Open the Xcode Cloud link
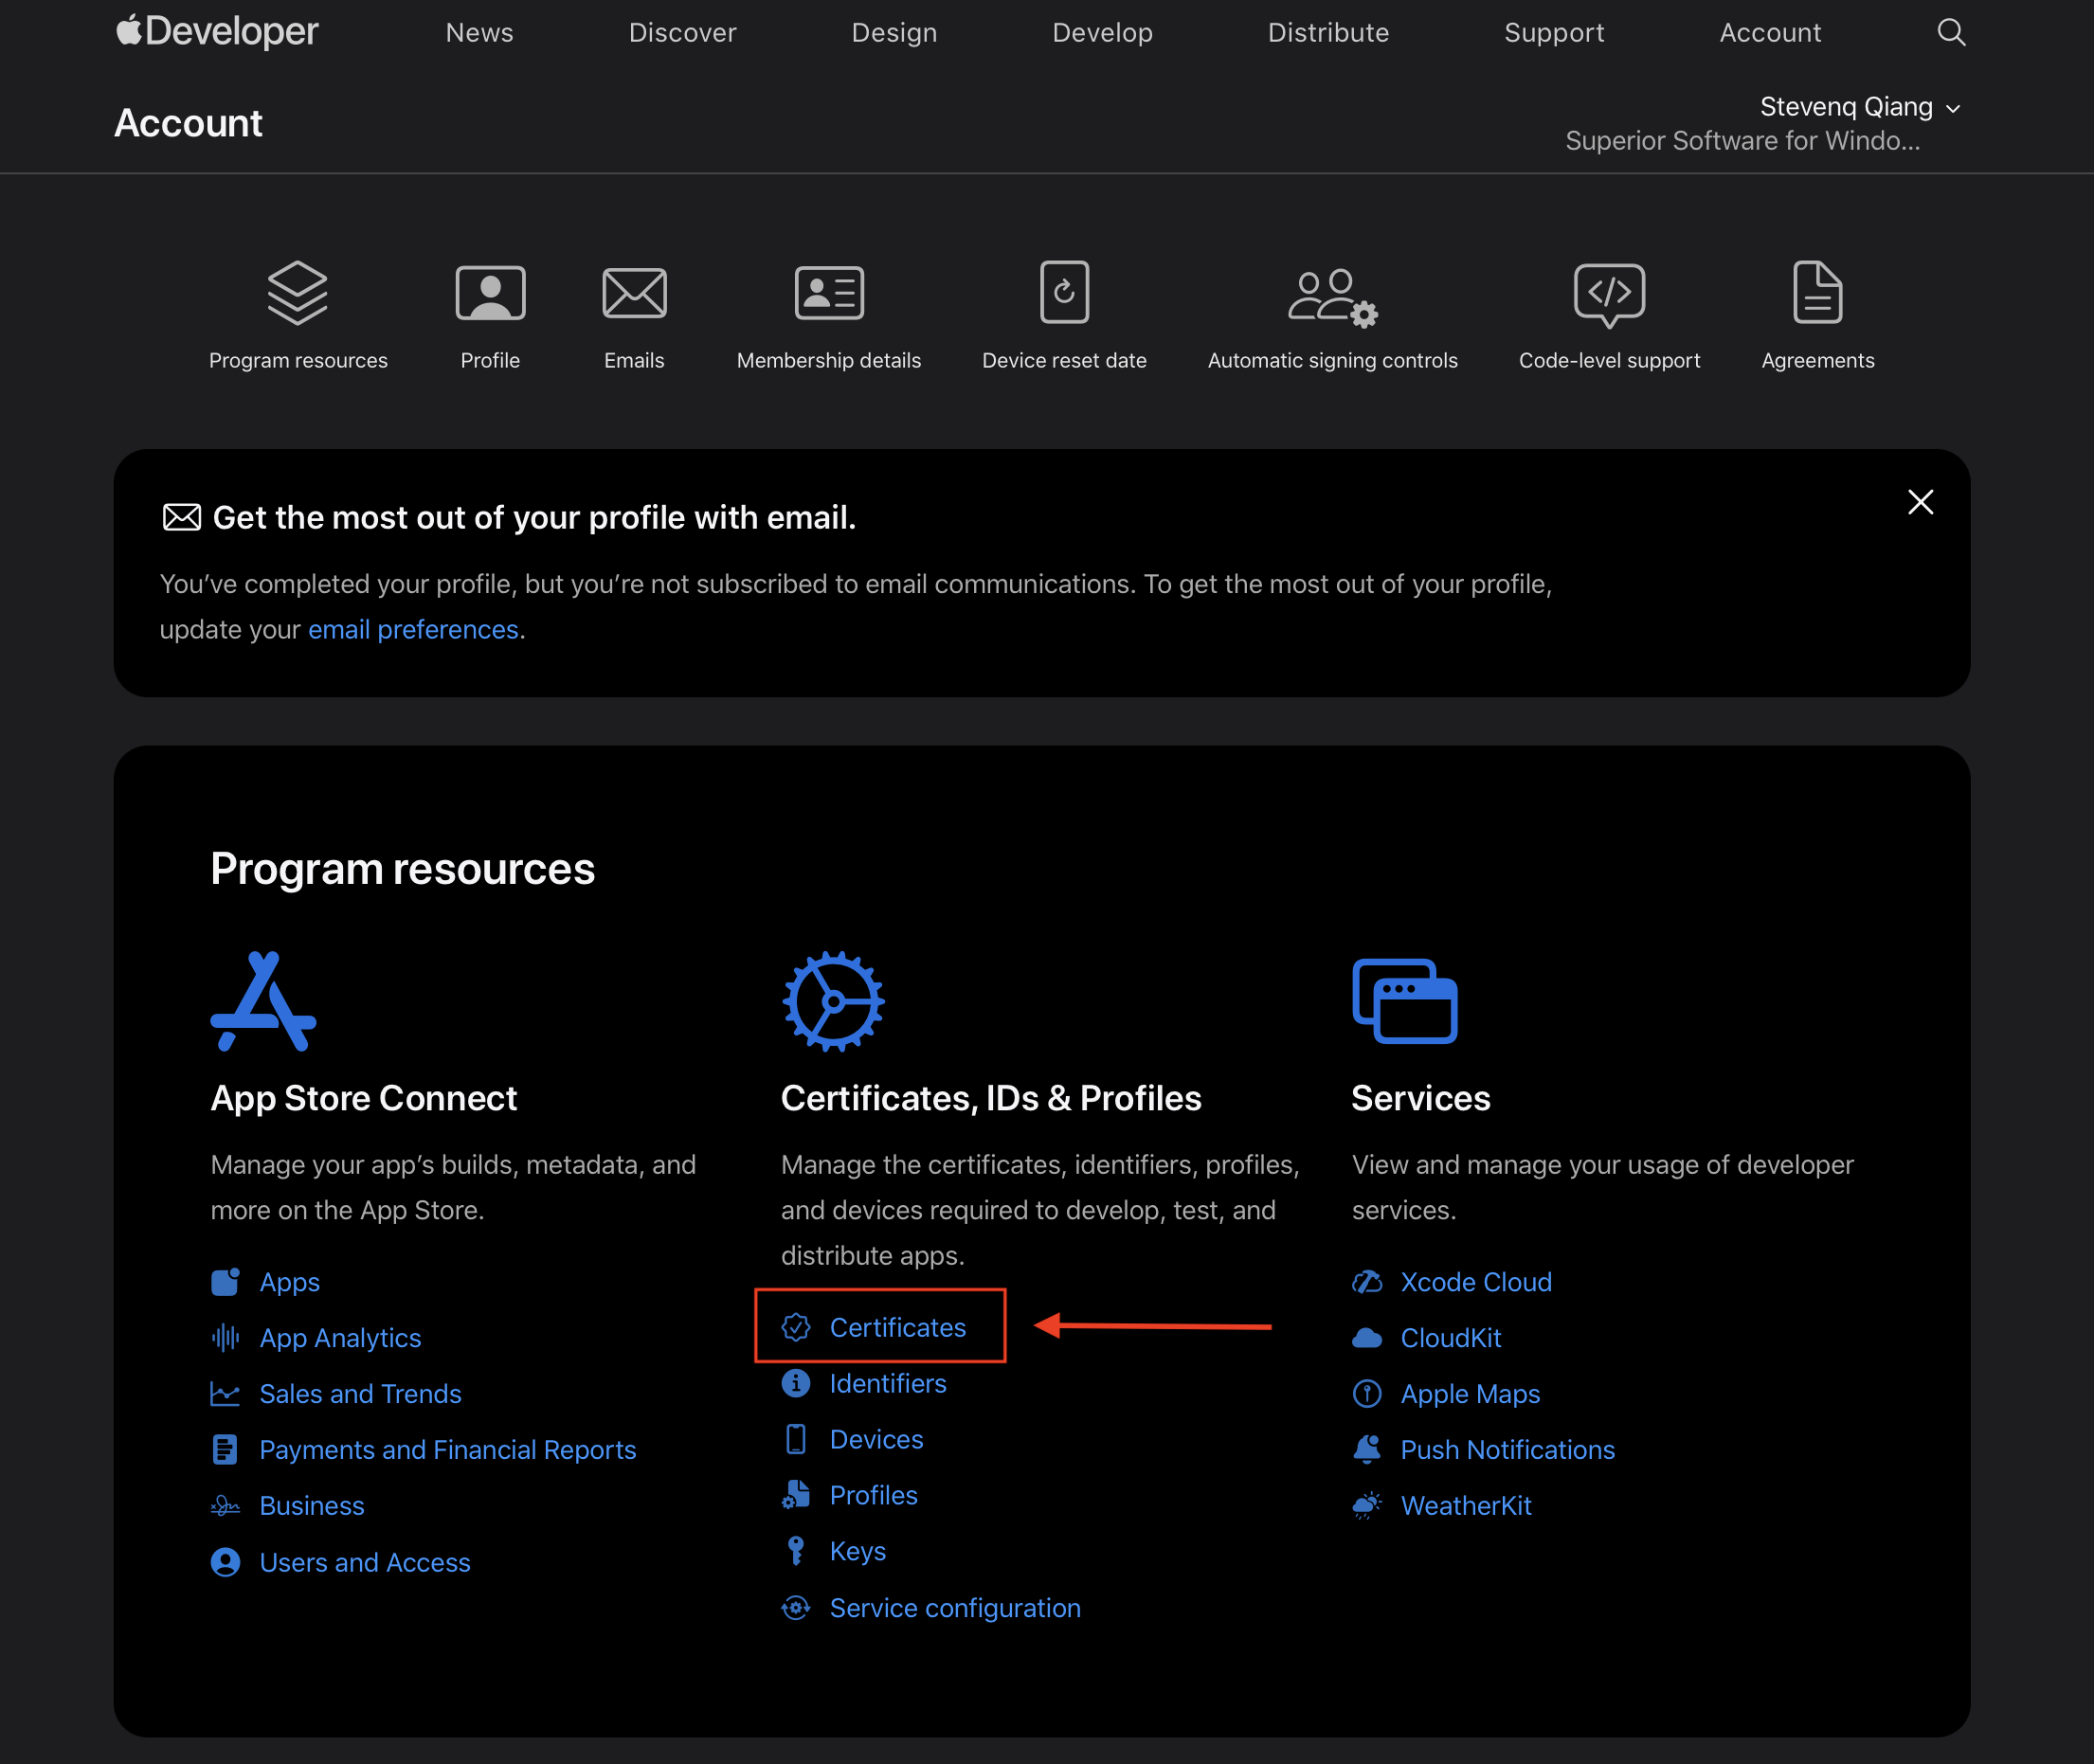The width and height of the screenshot is (2094, 1764). [1476, 1282]
